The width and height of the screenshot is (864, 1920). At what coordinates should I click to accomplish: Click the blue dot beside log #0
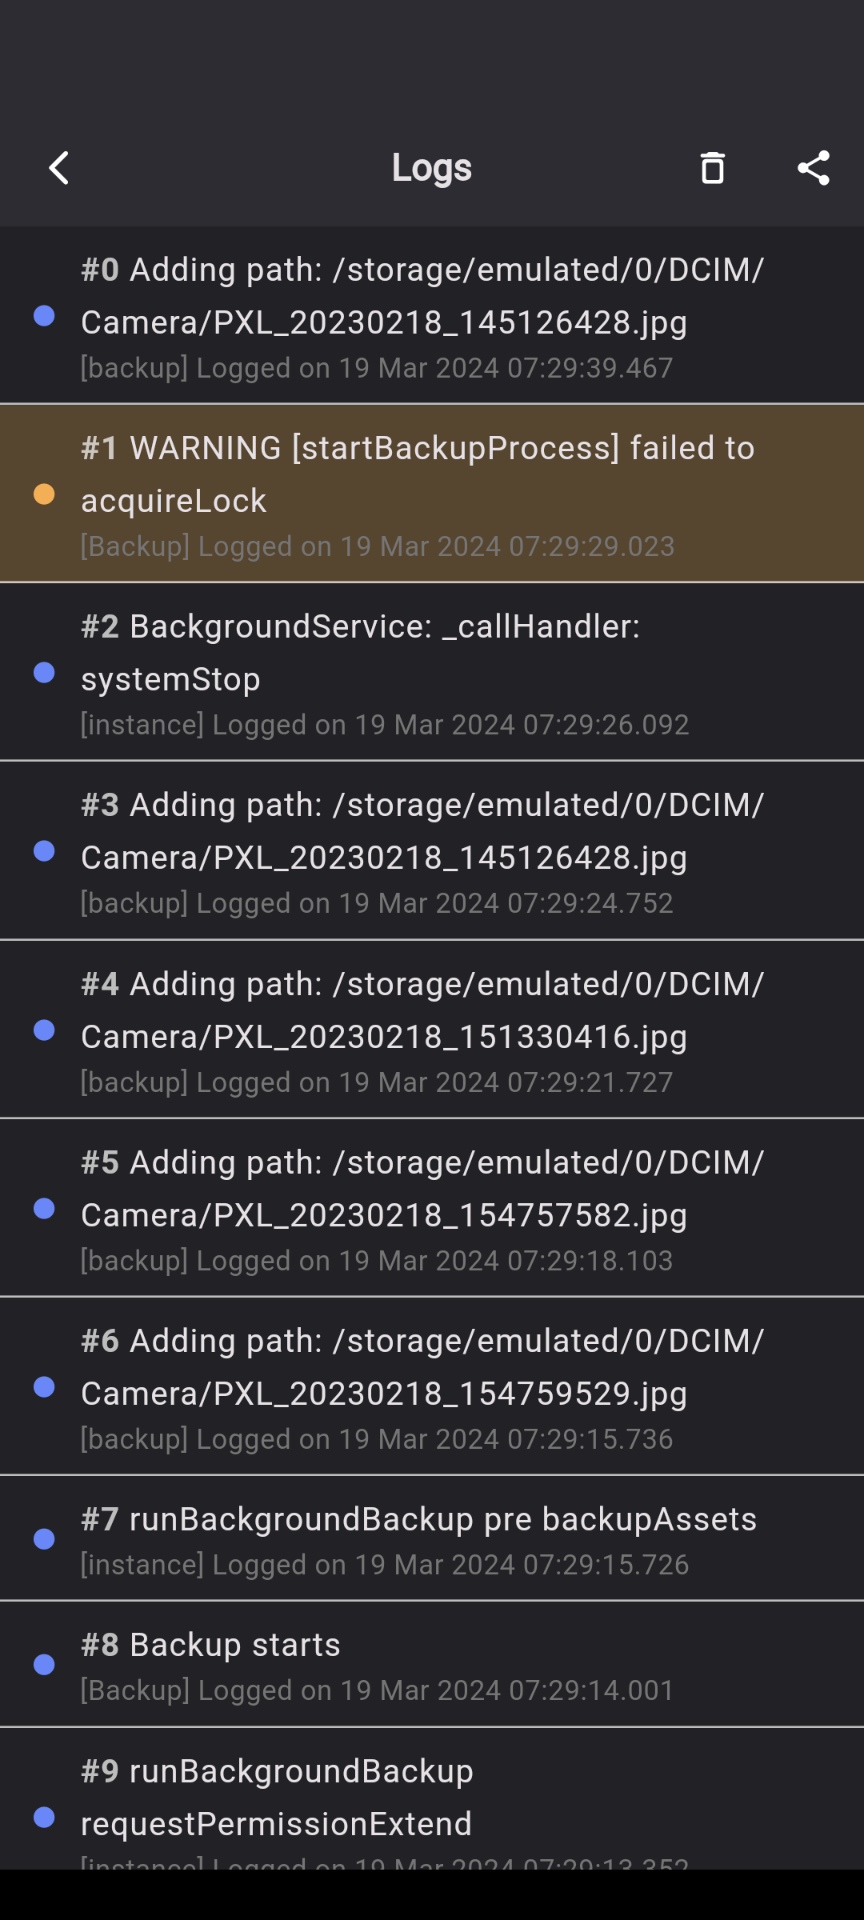point(44,316)
